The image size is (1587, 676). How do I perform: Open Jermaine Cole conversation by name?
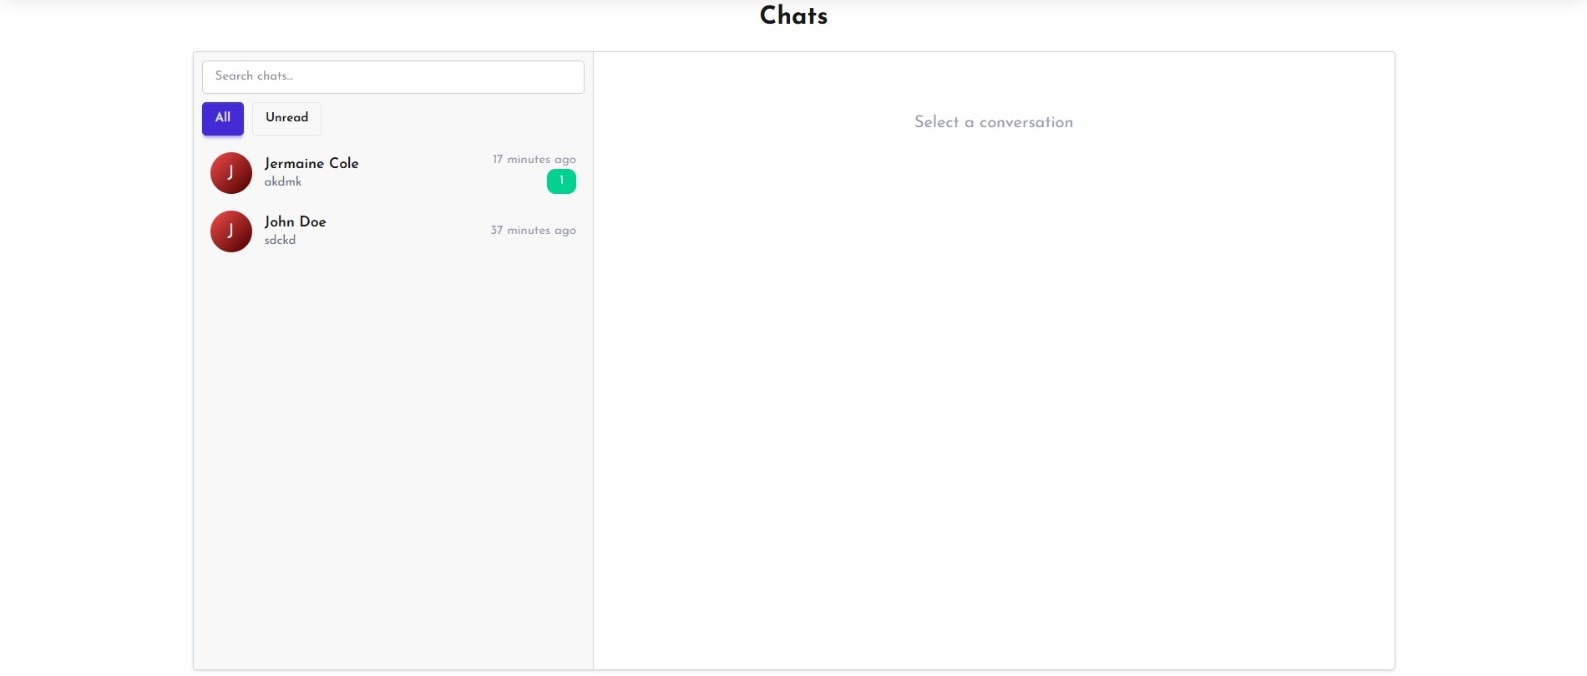click(311, 163)
